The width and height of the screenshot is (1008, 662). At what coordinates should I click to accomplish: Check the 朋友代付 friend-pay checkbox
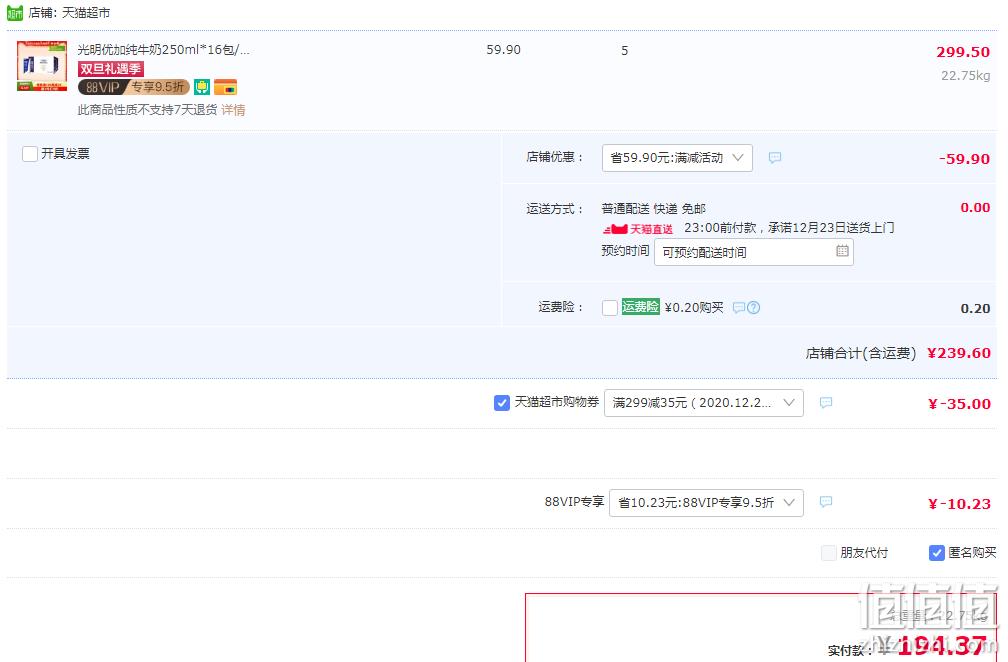pyautogui.click(x=829, y=553)
